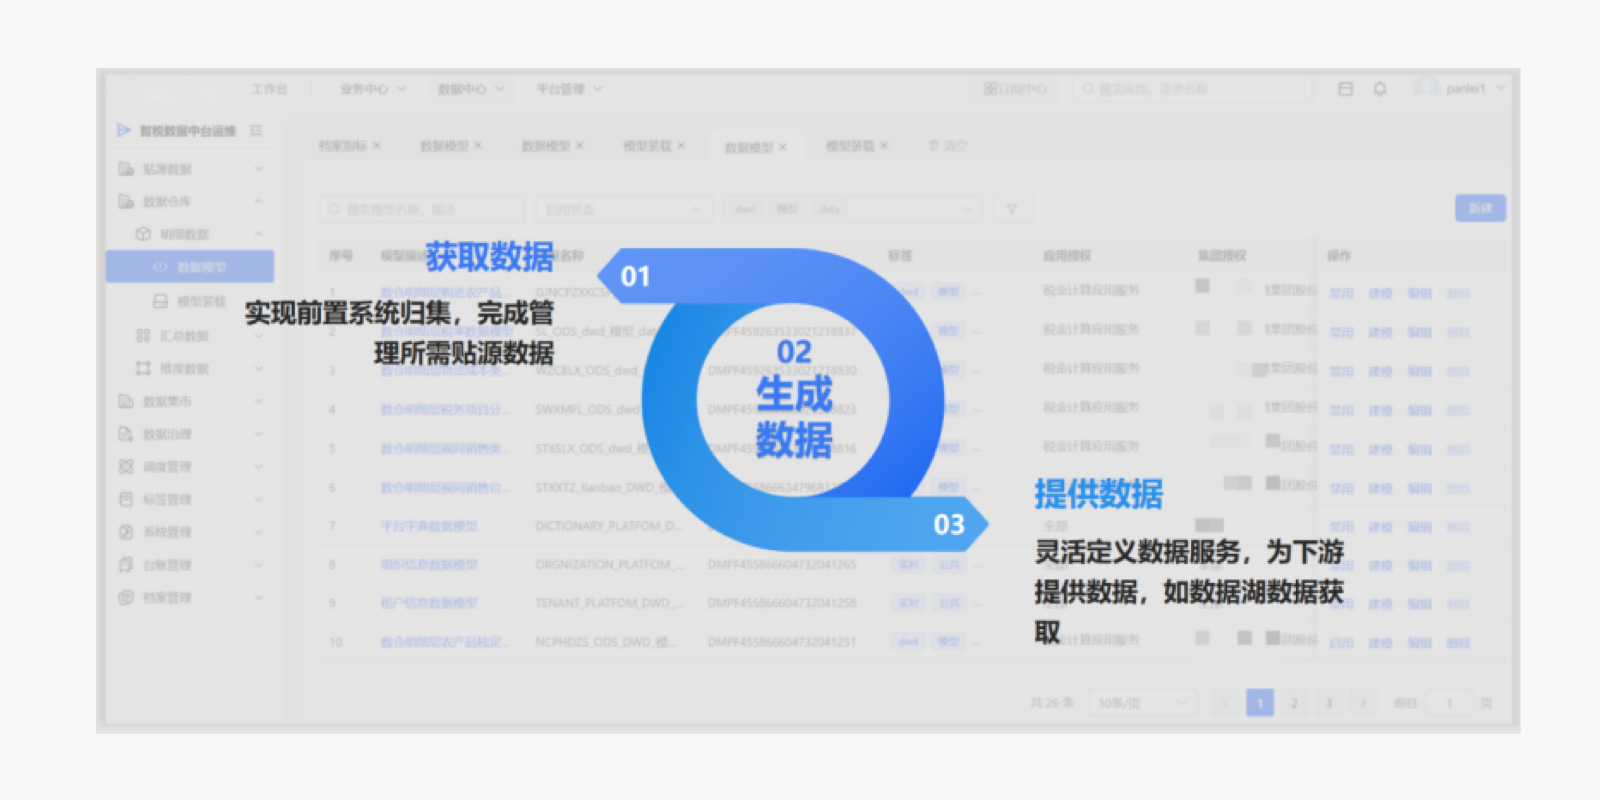The height and width of the screenshot is (800, 1600).
Task: Click the TENANT_PLATFOM_DWD cell in row 9
Action: tap(609, 603)
